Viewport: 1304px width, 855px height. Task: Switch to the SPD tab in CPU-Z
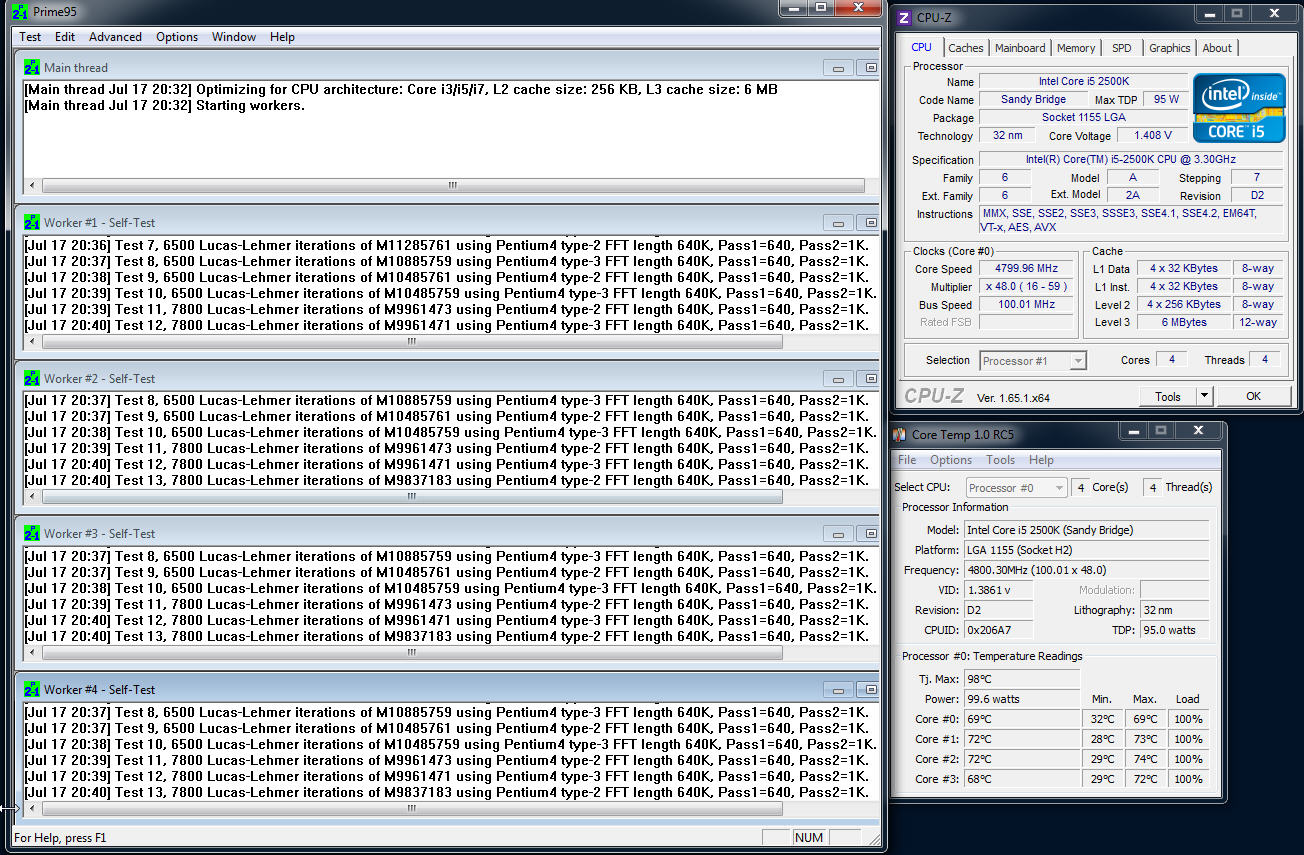pyautogui.click(x=1122, y=48)
